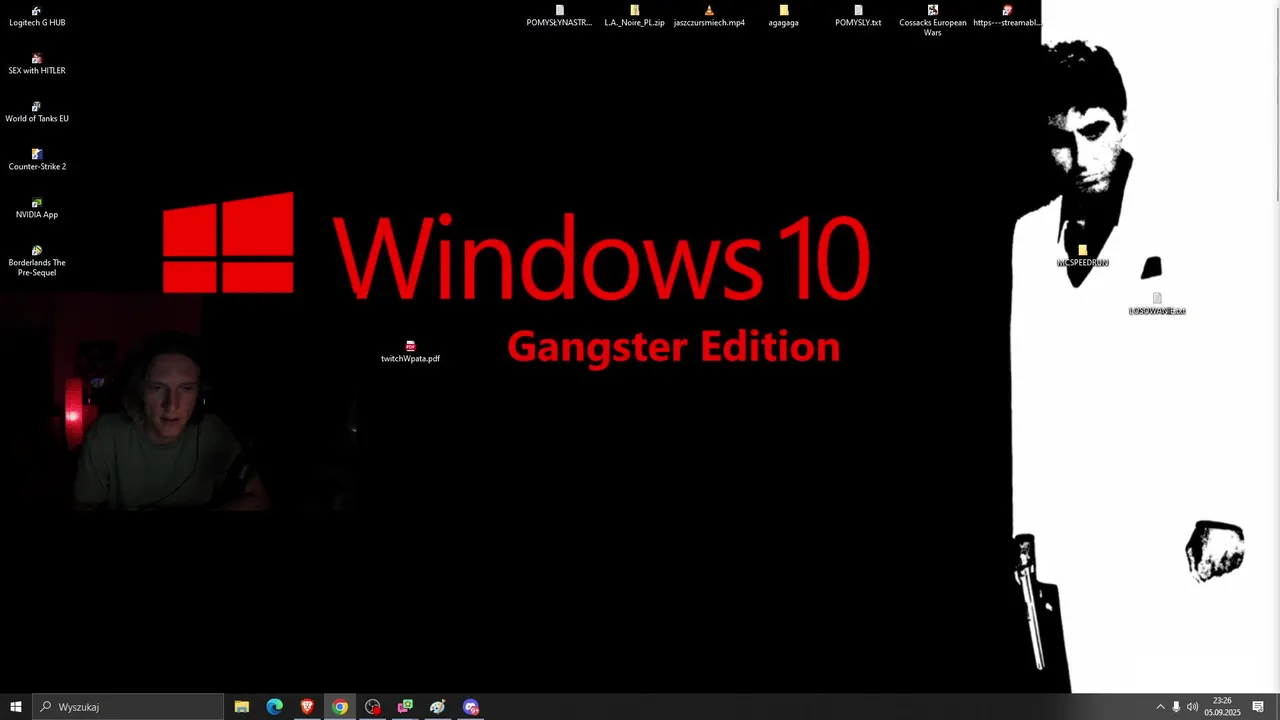Open the paint palette app in taskbar
The image size is (1280, 720).
pyautogui.click(x=438, y=707)
